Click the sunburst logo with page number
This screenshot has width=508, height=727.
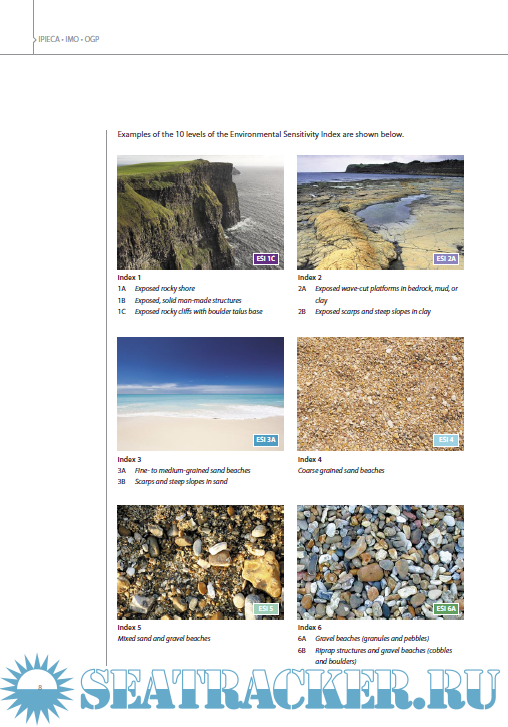click(37, 689)
